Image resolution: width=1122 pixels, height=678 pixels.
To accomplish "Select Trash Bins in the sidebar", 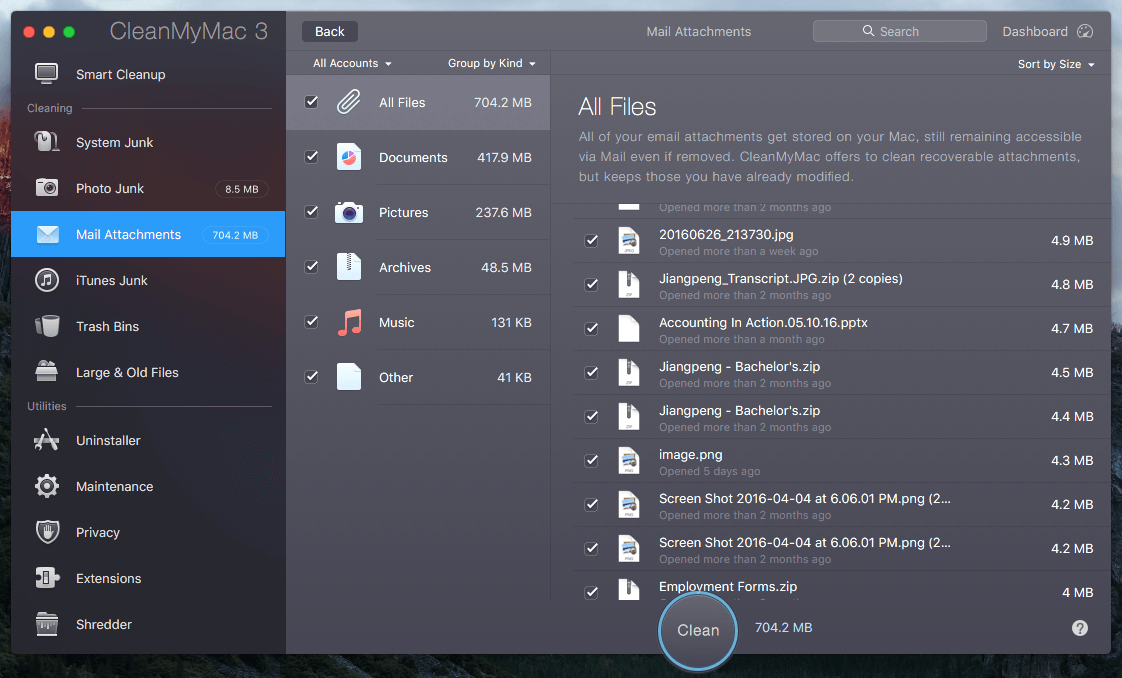I will [148, 326].
